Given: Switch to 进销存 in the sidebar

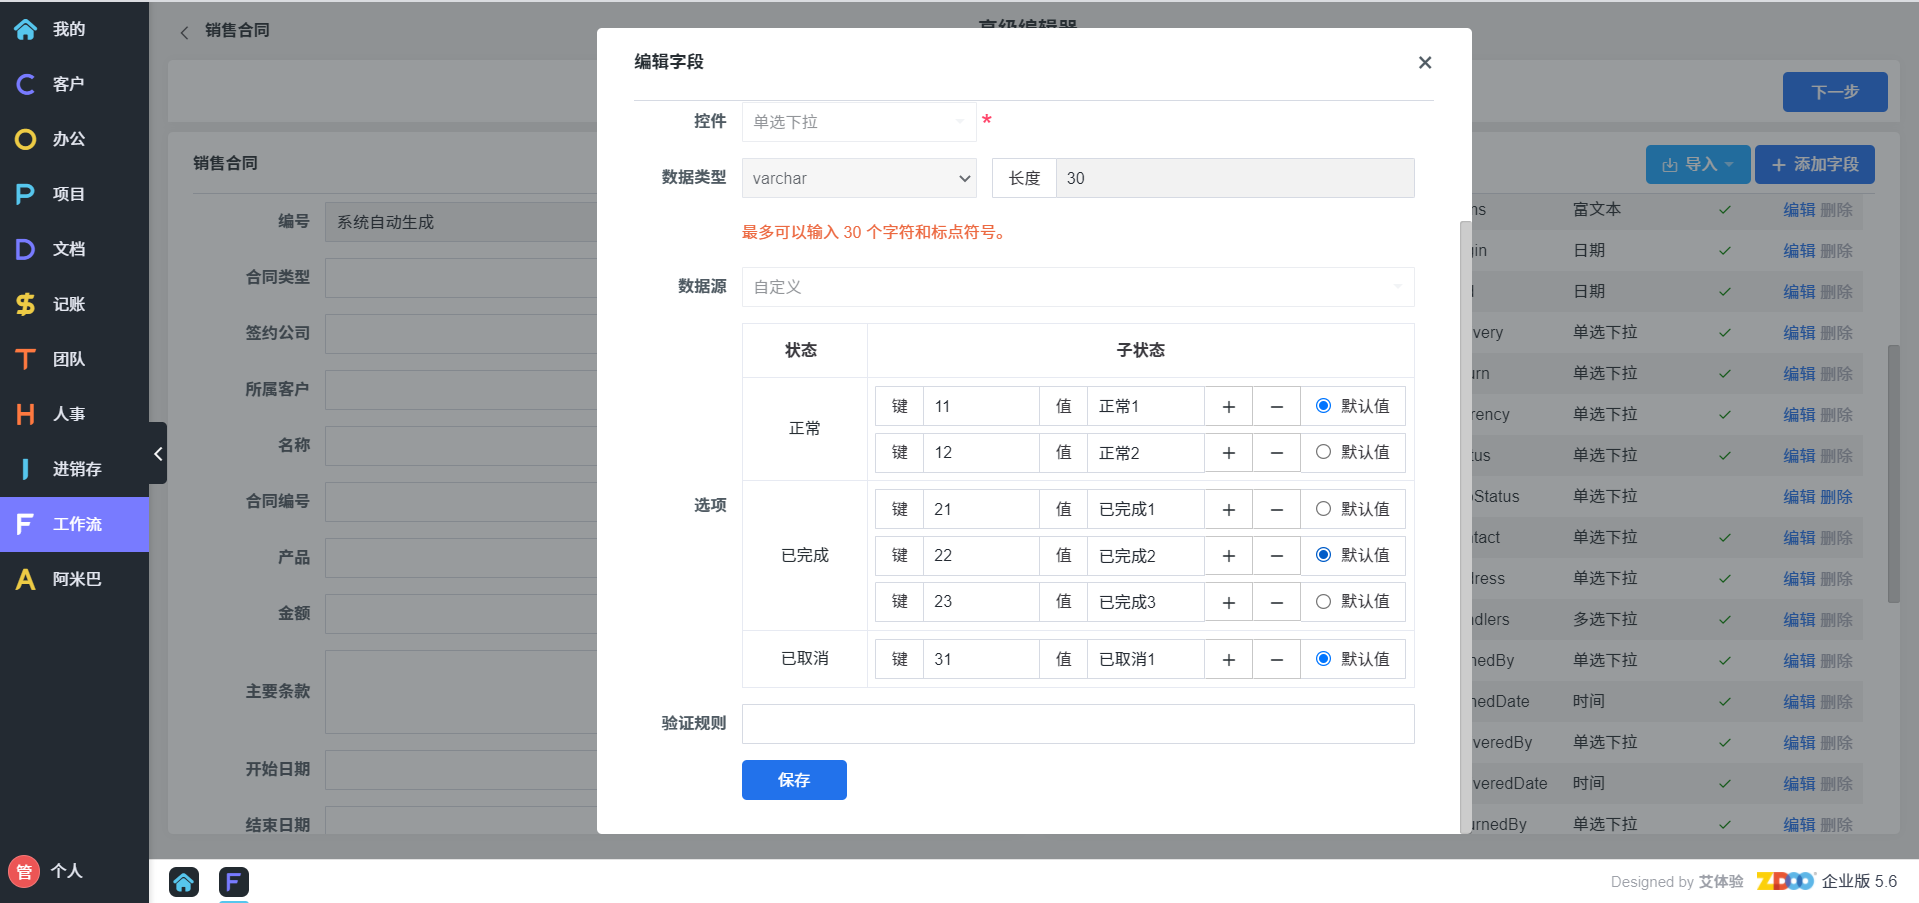Looking at the screenshot, I should click(x=76, y=469).
